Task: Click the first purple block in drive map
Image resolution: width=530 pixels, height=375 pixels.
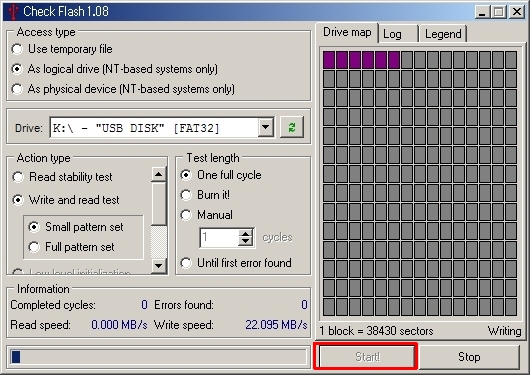Action: point(329,60)
